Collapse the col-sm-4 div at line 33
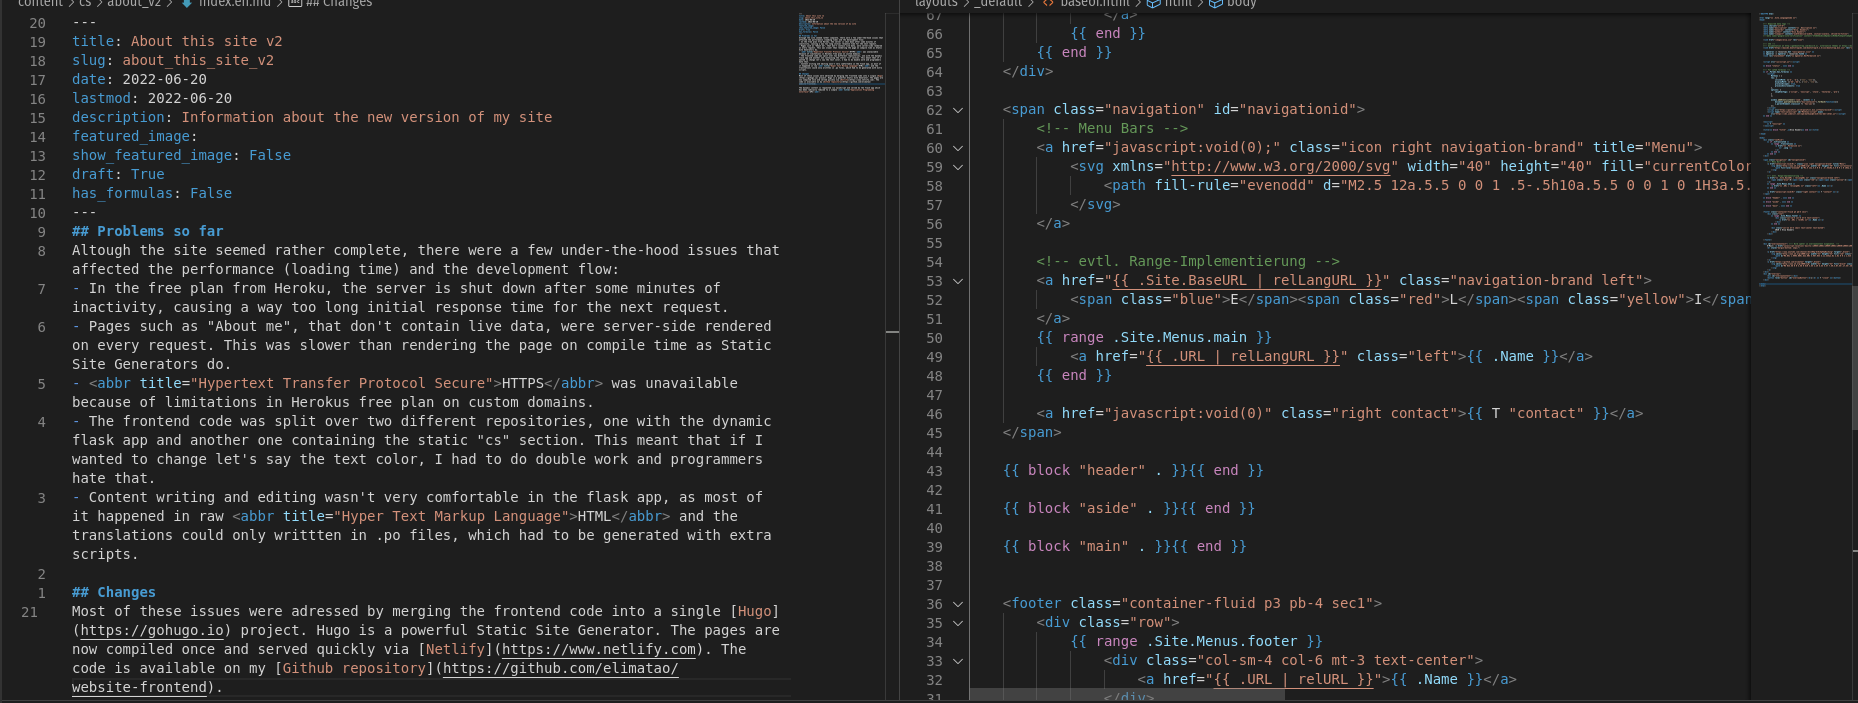 point(957,661)
